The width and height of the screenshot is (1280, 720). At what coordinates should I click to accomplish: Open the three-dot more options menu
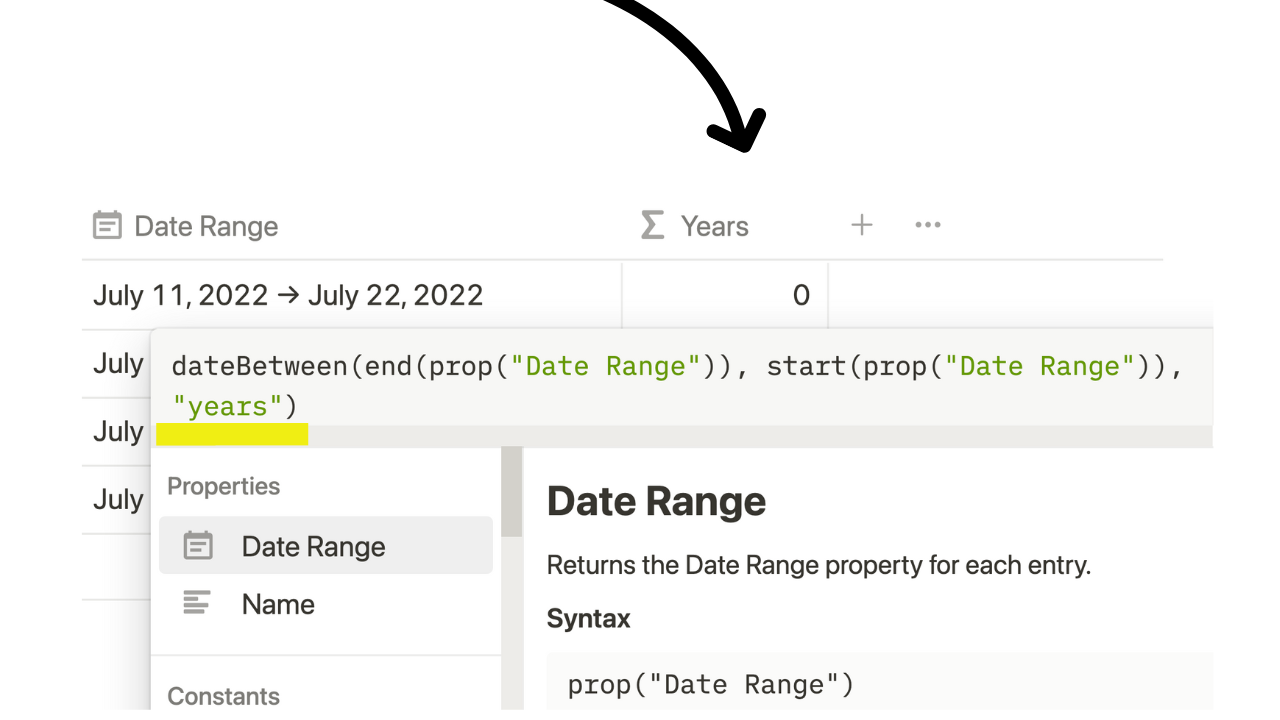click(928, 225)
